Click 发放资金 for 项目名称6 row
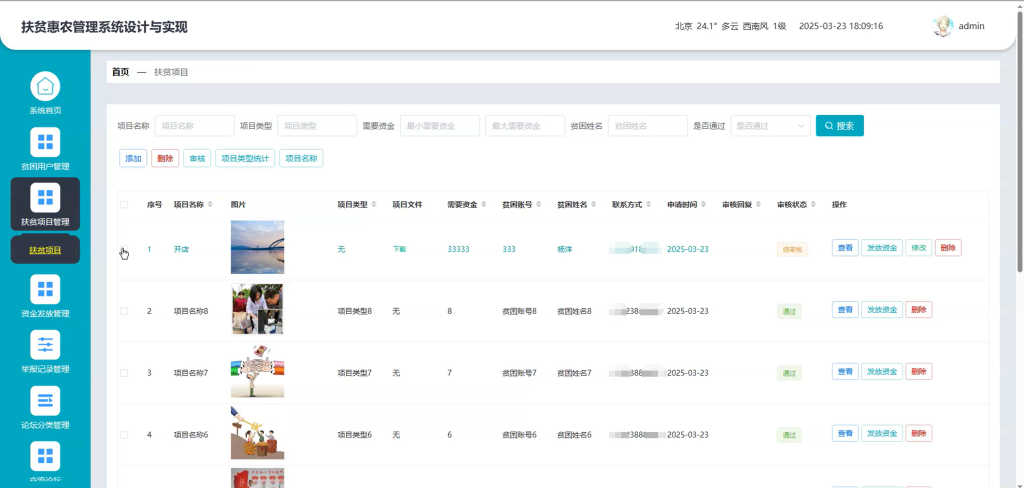The image size is (1024, 488). pos(882,433)
